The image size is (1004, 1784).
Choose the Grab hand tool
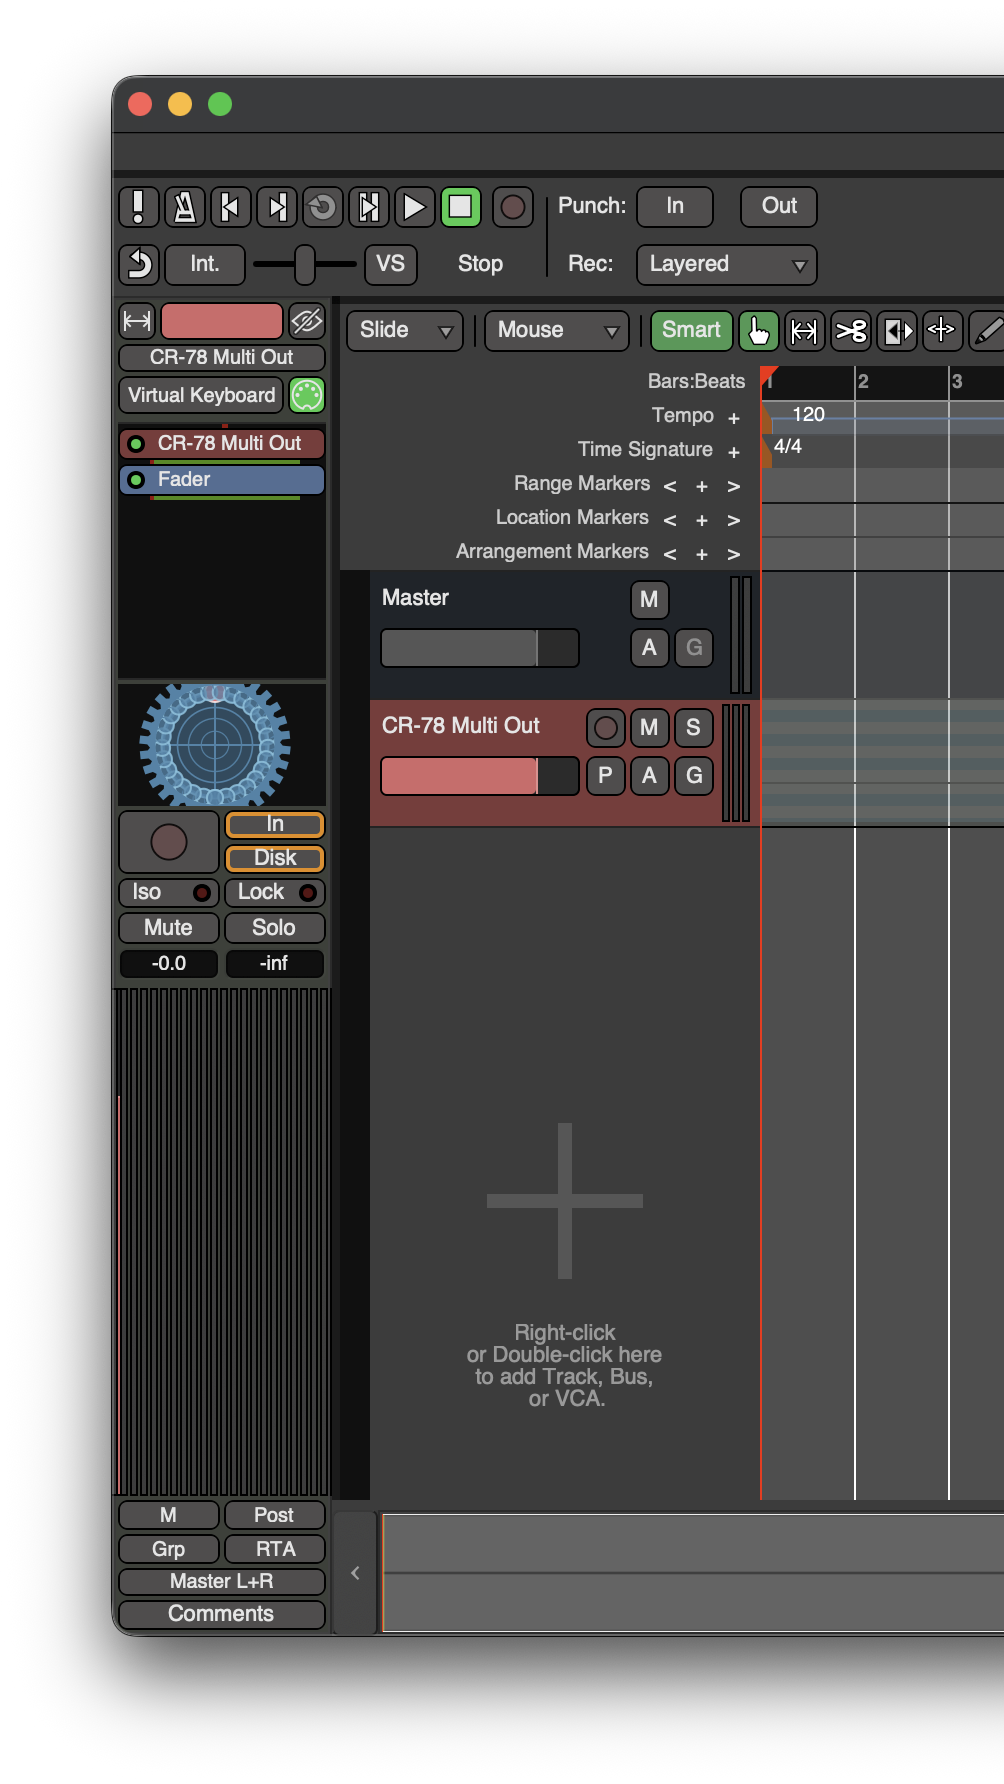pos(758,331)
